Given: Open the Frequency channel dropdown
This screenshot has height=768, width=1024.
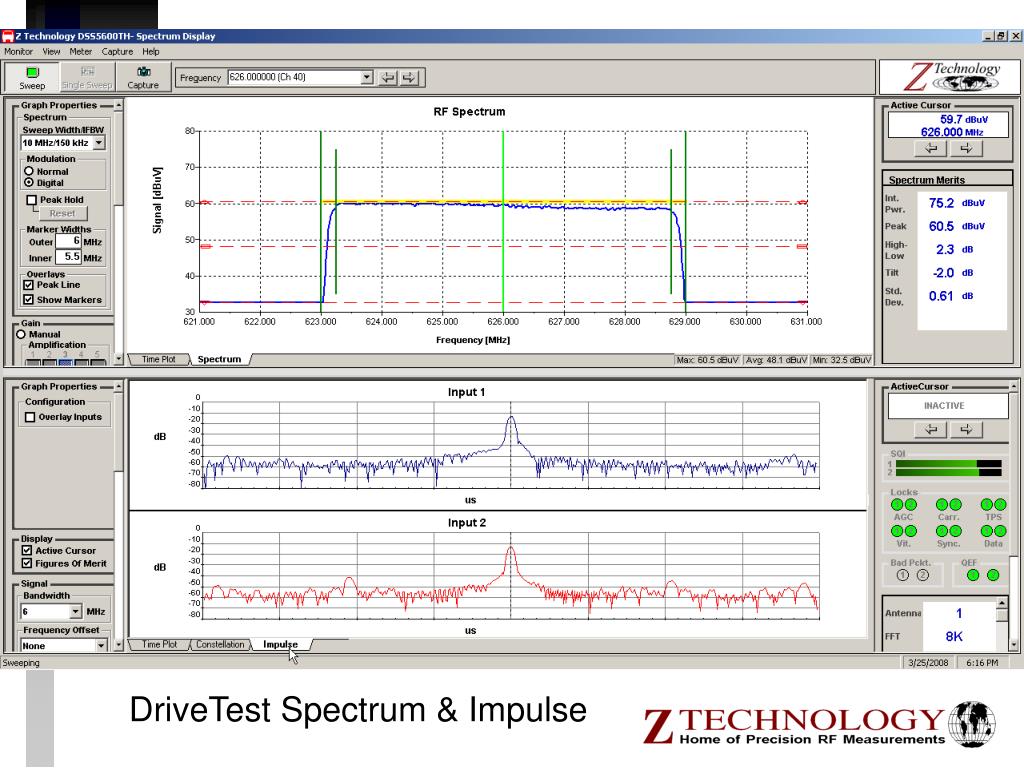Looking at the screenshot, I should (x=366, y=77).
